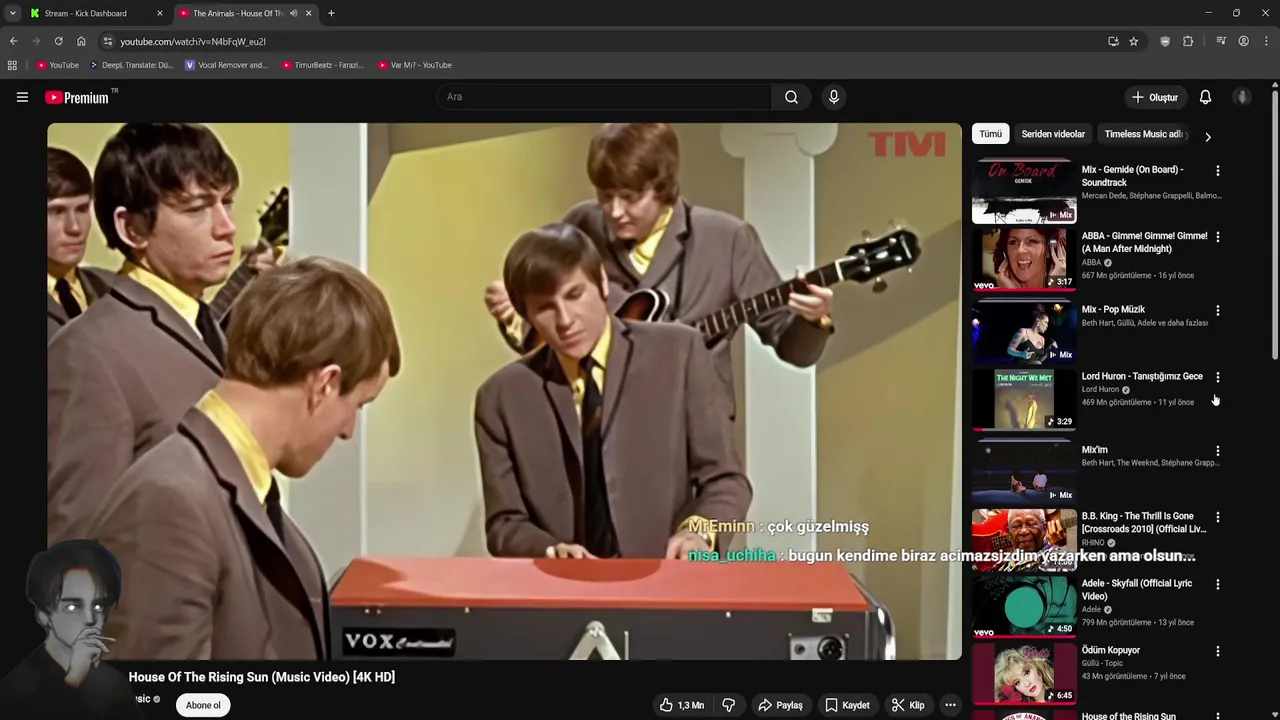Open options for Adele Skyfall video
This screenshot has height=720, width=1280.
click(1217, 585)
